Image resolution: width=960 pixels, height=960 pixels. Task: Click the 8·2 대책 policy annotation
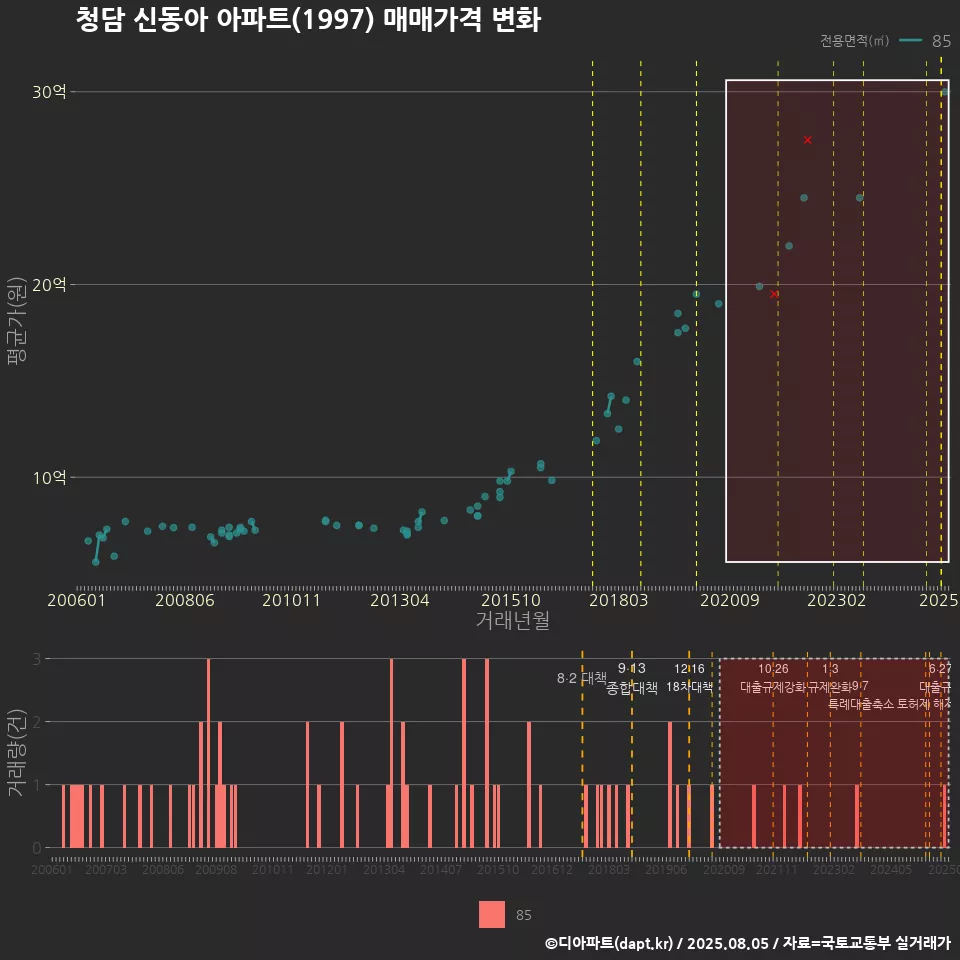[x=582, y=678]
